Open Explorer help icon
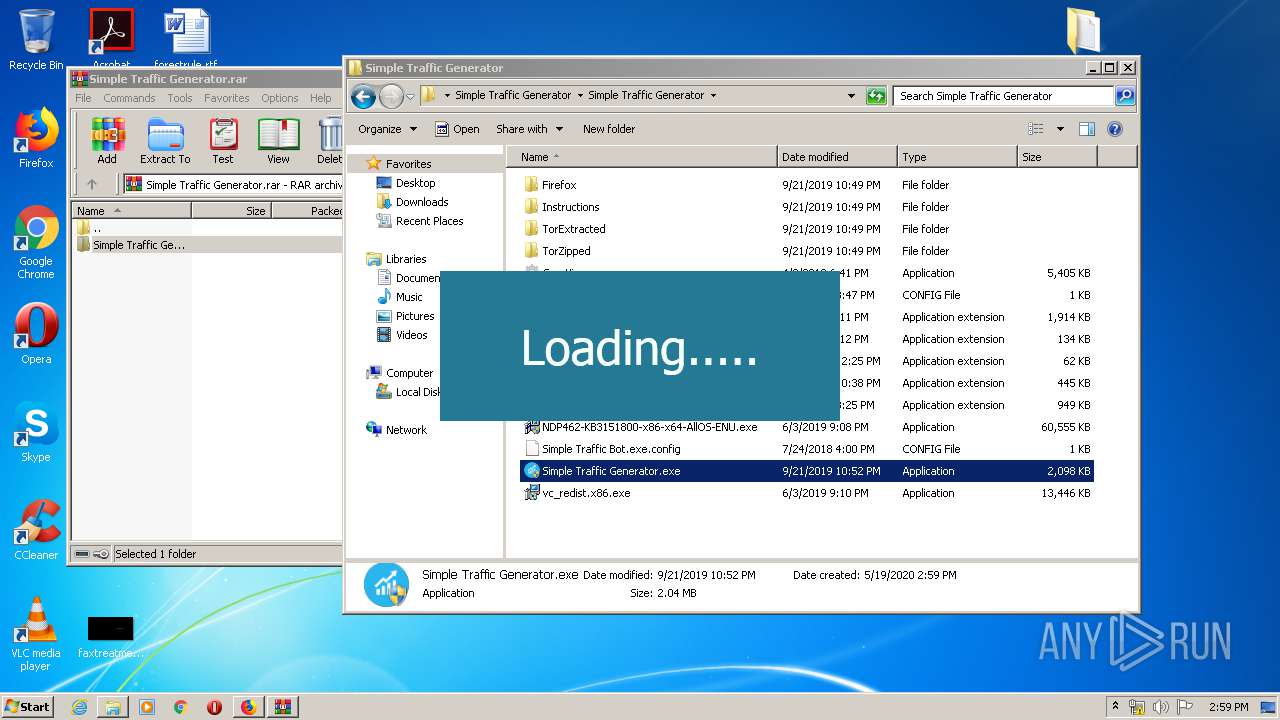Viewport: 1280px width, 720px height. 1115,129
